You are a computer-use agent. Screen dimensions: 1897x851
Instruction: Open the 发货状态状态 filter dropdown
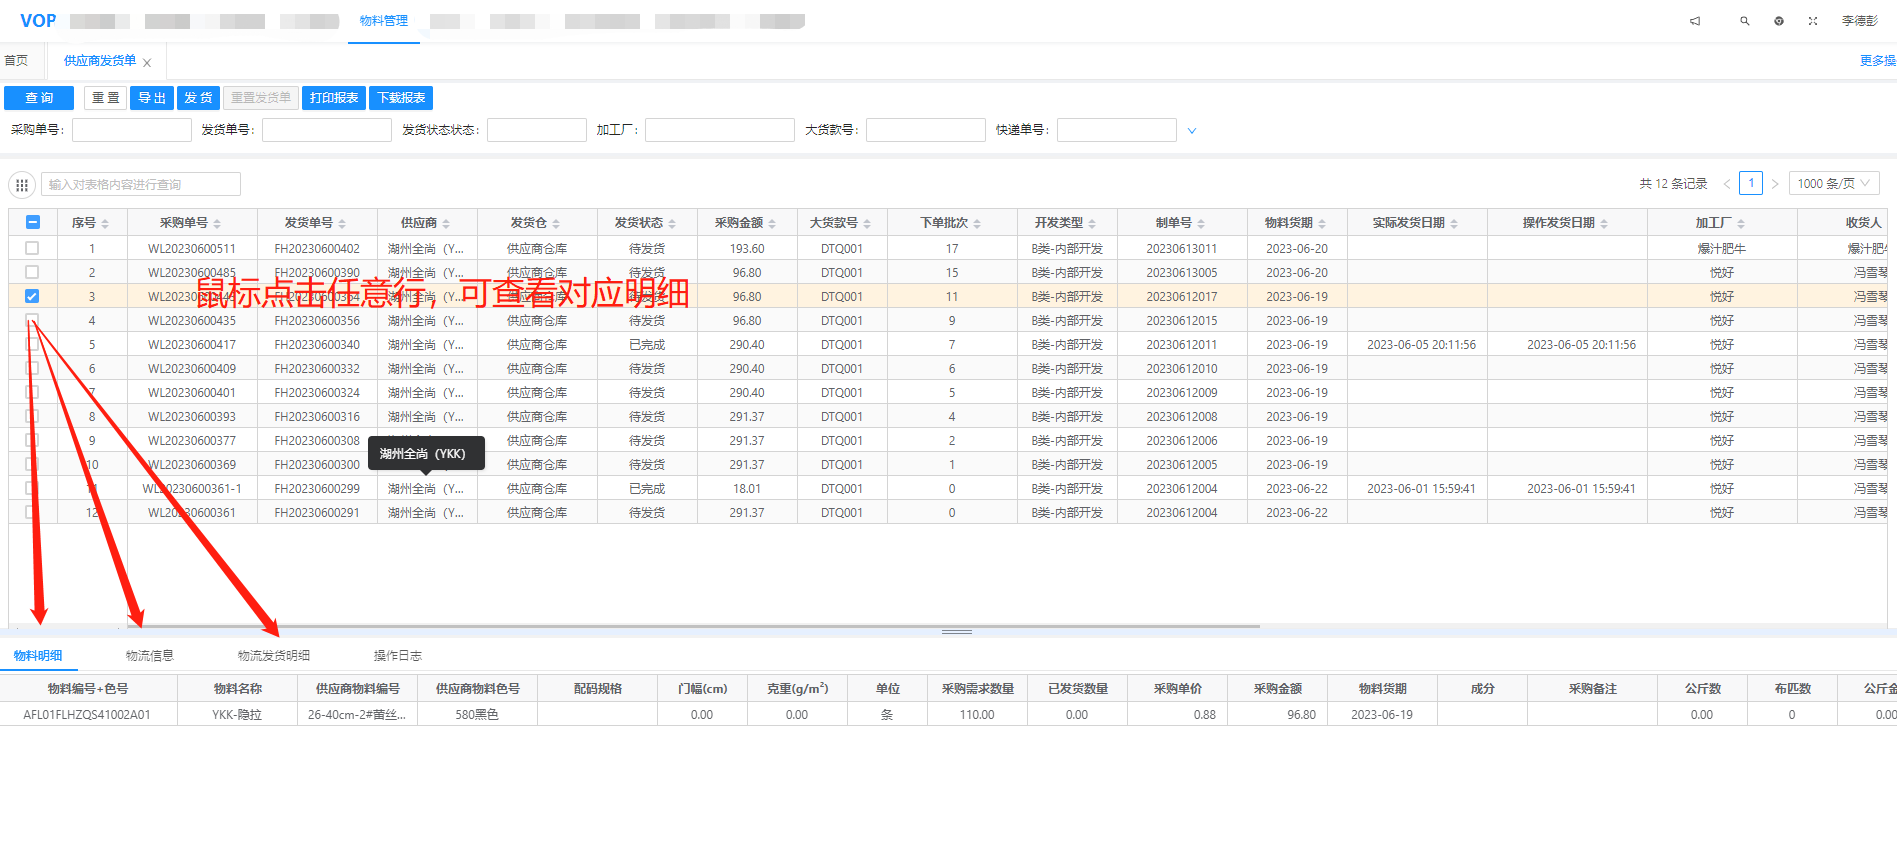coord(536,130)
